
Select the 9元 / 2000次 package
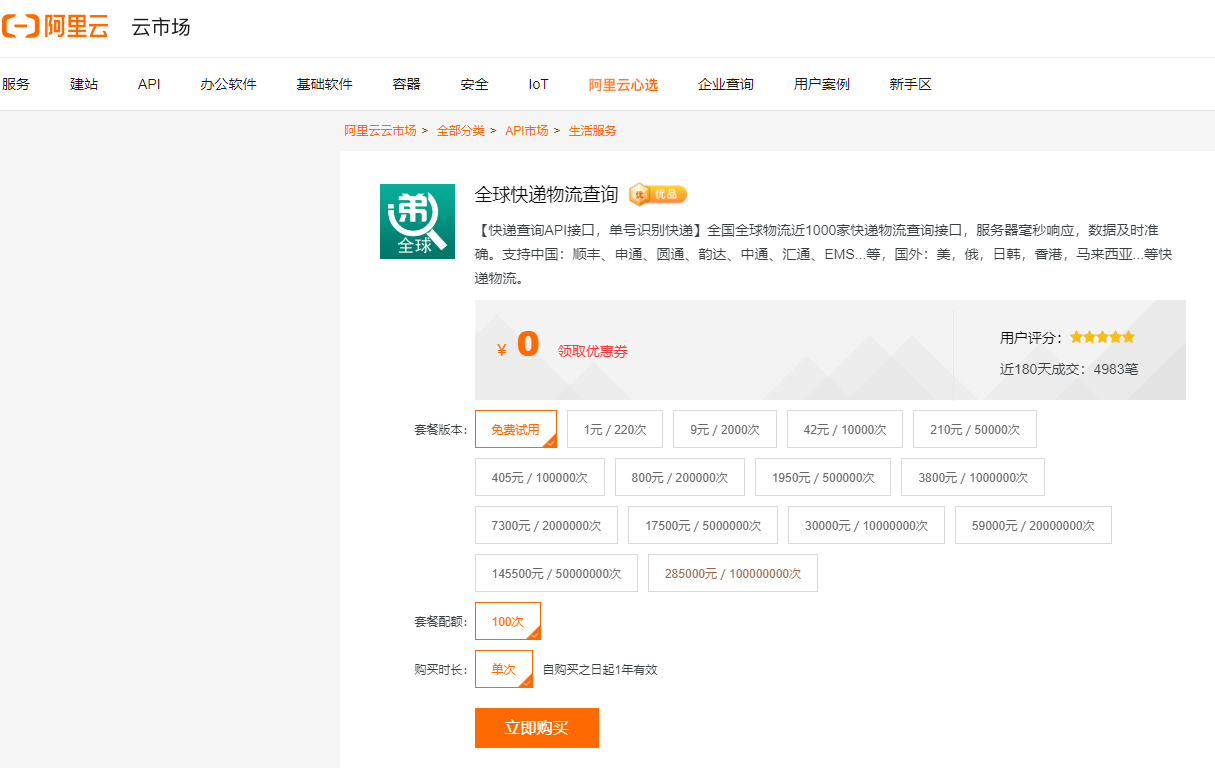coord(725,429)
